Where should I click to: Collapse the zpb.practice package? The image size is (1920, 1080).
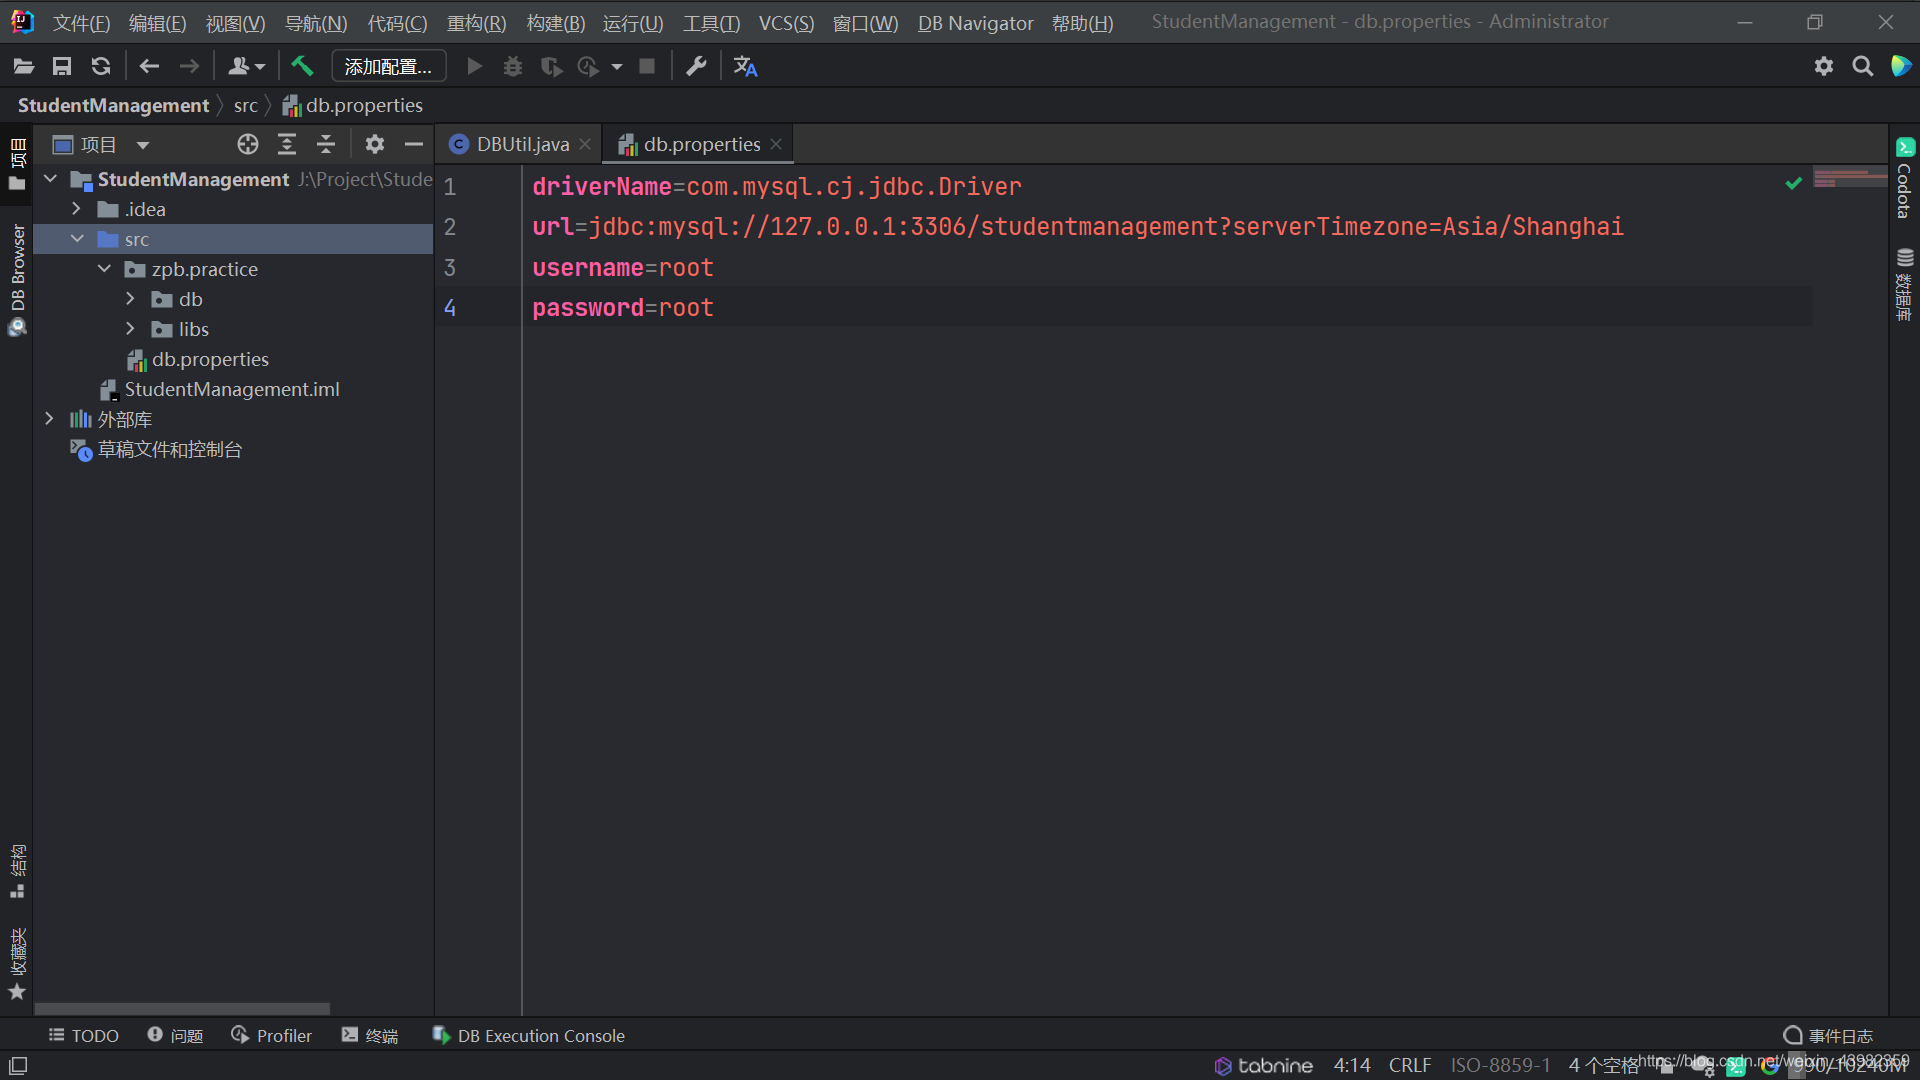[x=104, y=269]
